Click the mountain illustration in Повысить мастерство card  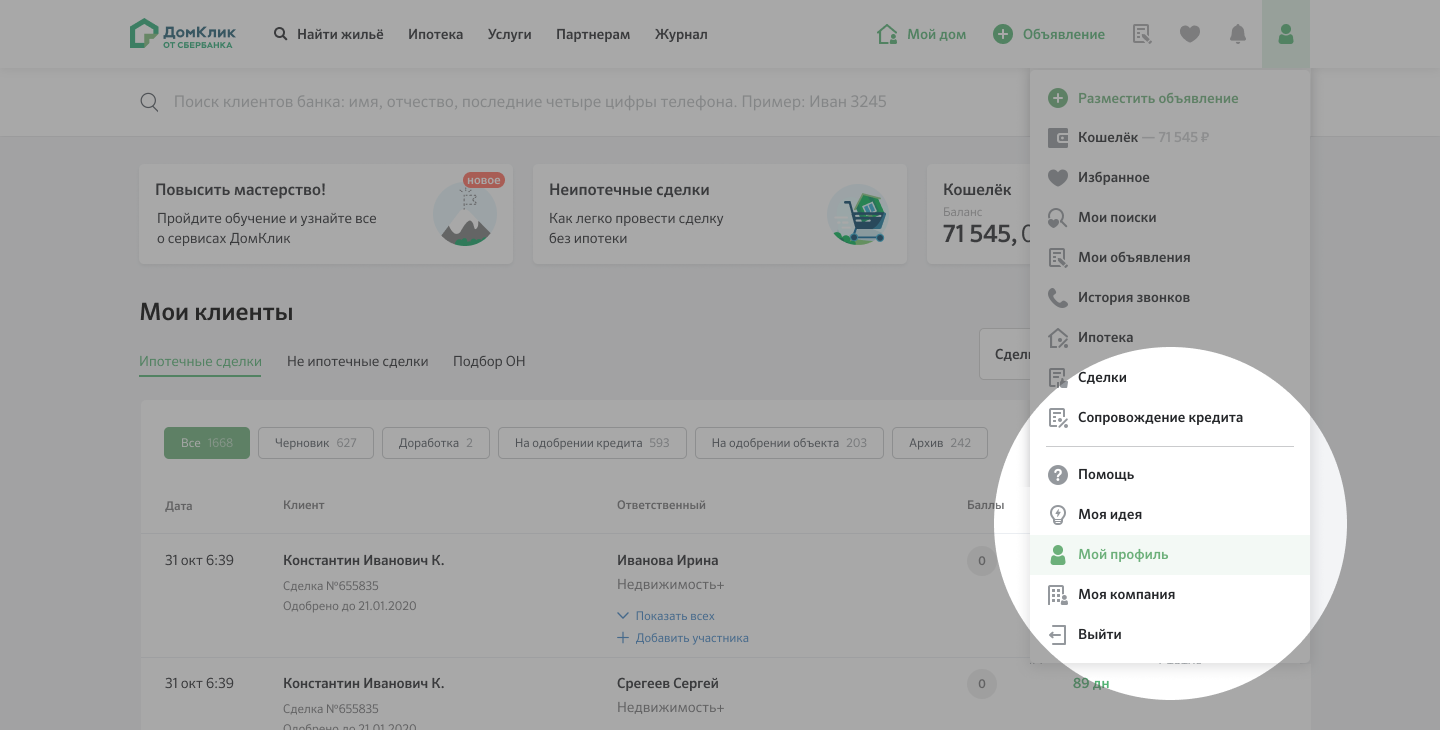click(465, 212)
